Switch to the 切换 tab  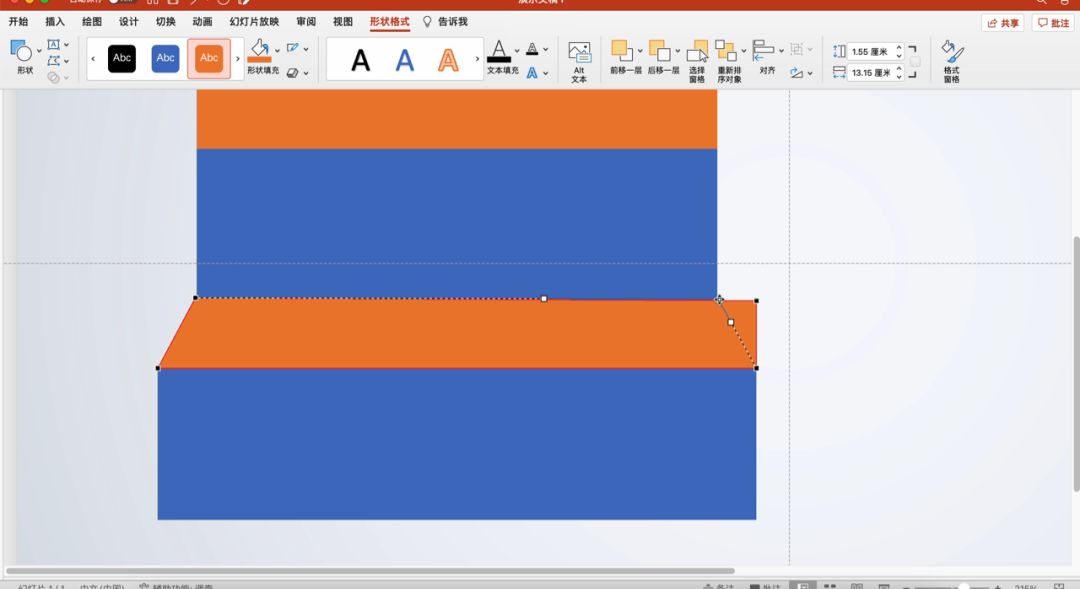(165, 21)
